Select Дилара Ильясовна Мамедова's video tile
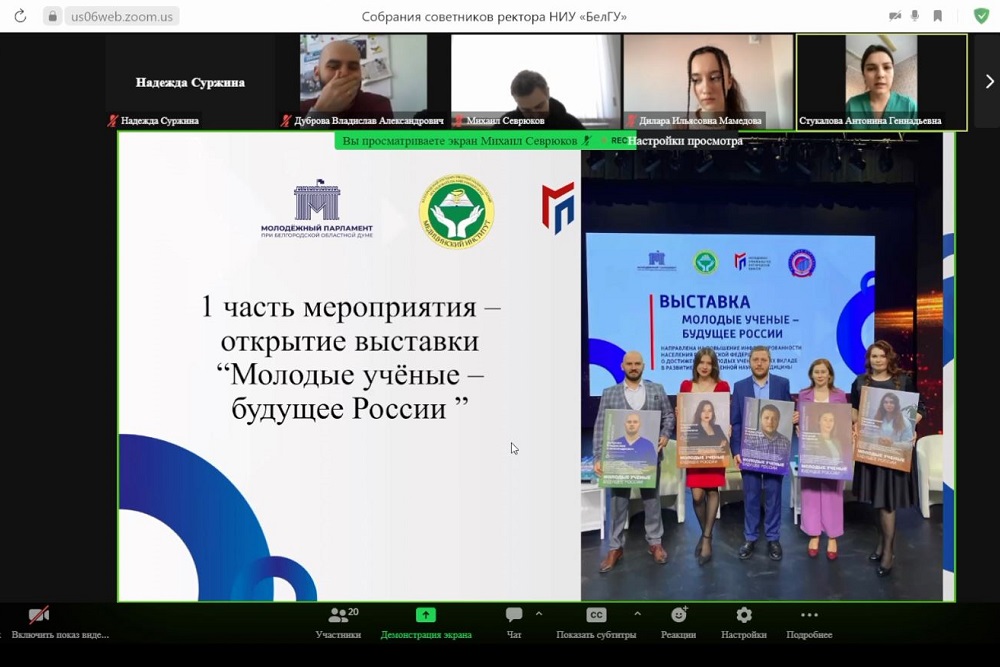 tap(708, 81)
